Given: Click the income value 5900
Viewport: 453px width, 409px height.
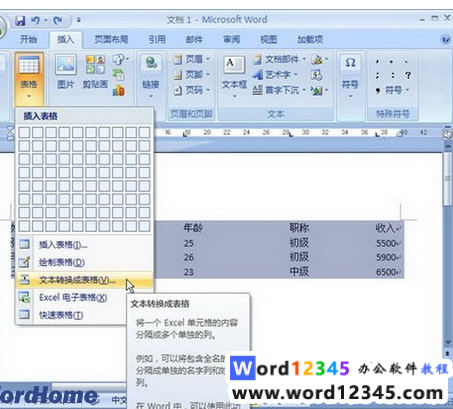Looking at the screenshot, I should [386, 257].
